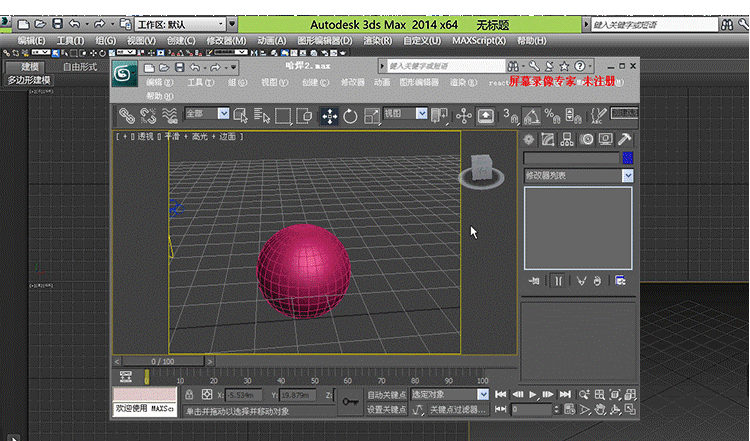Open the Hierarchy command panel tab

coord(567,139)
